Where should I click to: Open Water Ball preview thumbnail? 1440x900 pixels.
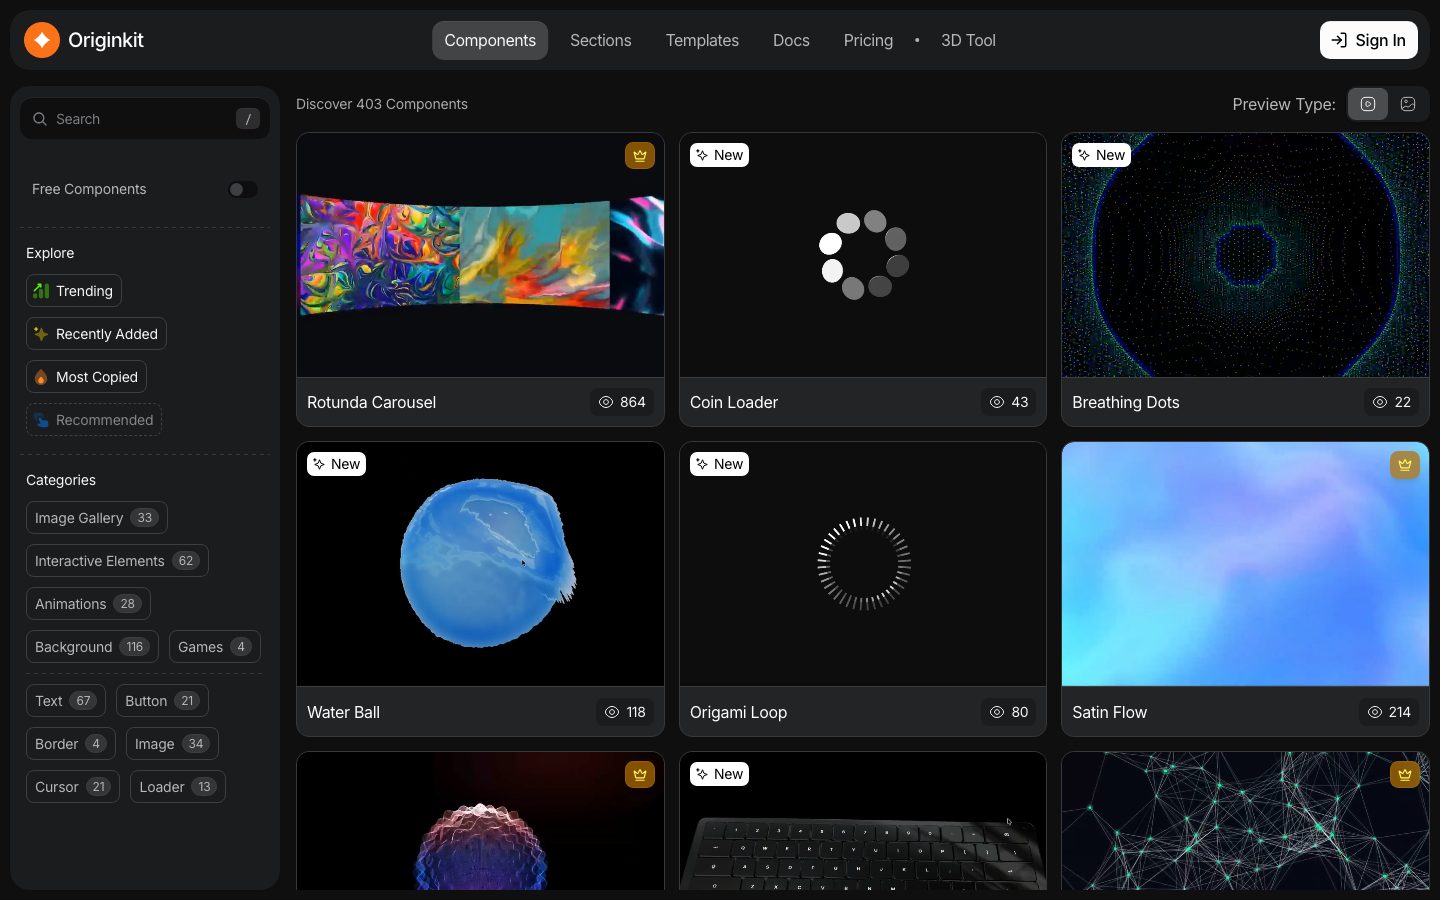pos(480,564)
